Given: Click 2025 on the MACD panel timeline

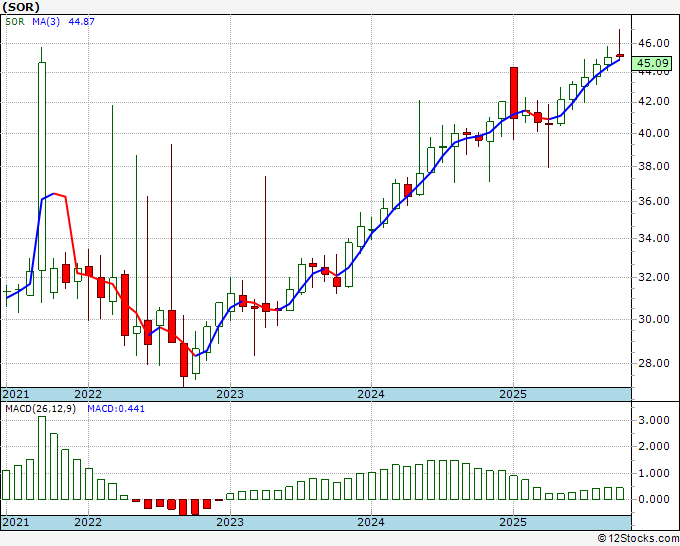Looking at the screenshot, I should tap(513, 522).
